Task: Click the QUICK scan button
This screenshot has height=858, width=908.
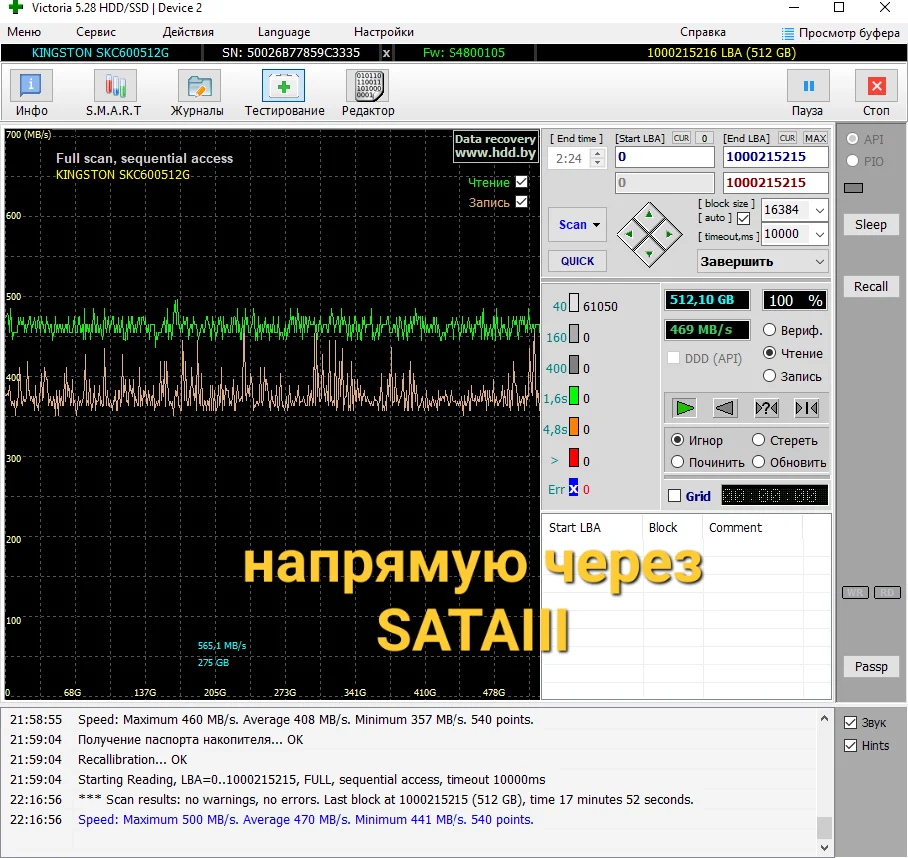Action: point(578,261)
